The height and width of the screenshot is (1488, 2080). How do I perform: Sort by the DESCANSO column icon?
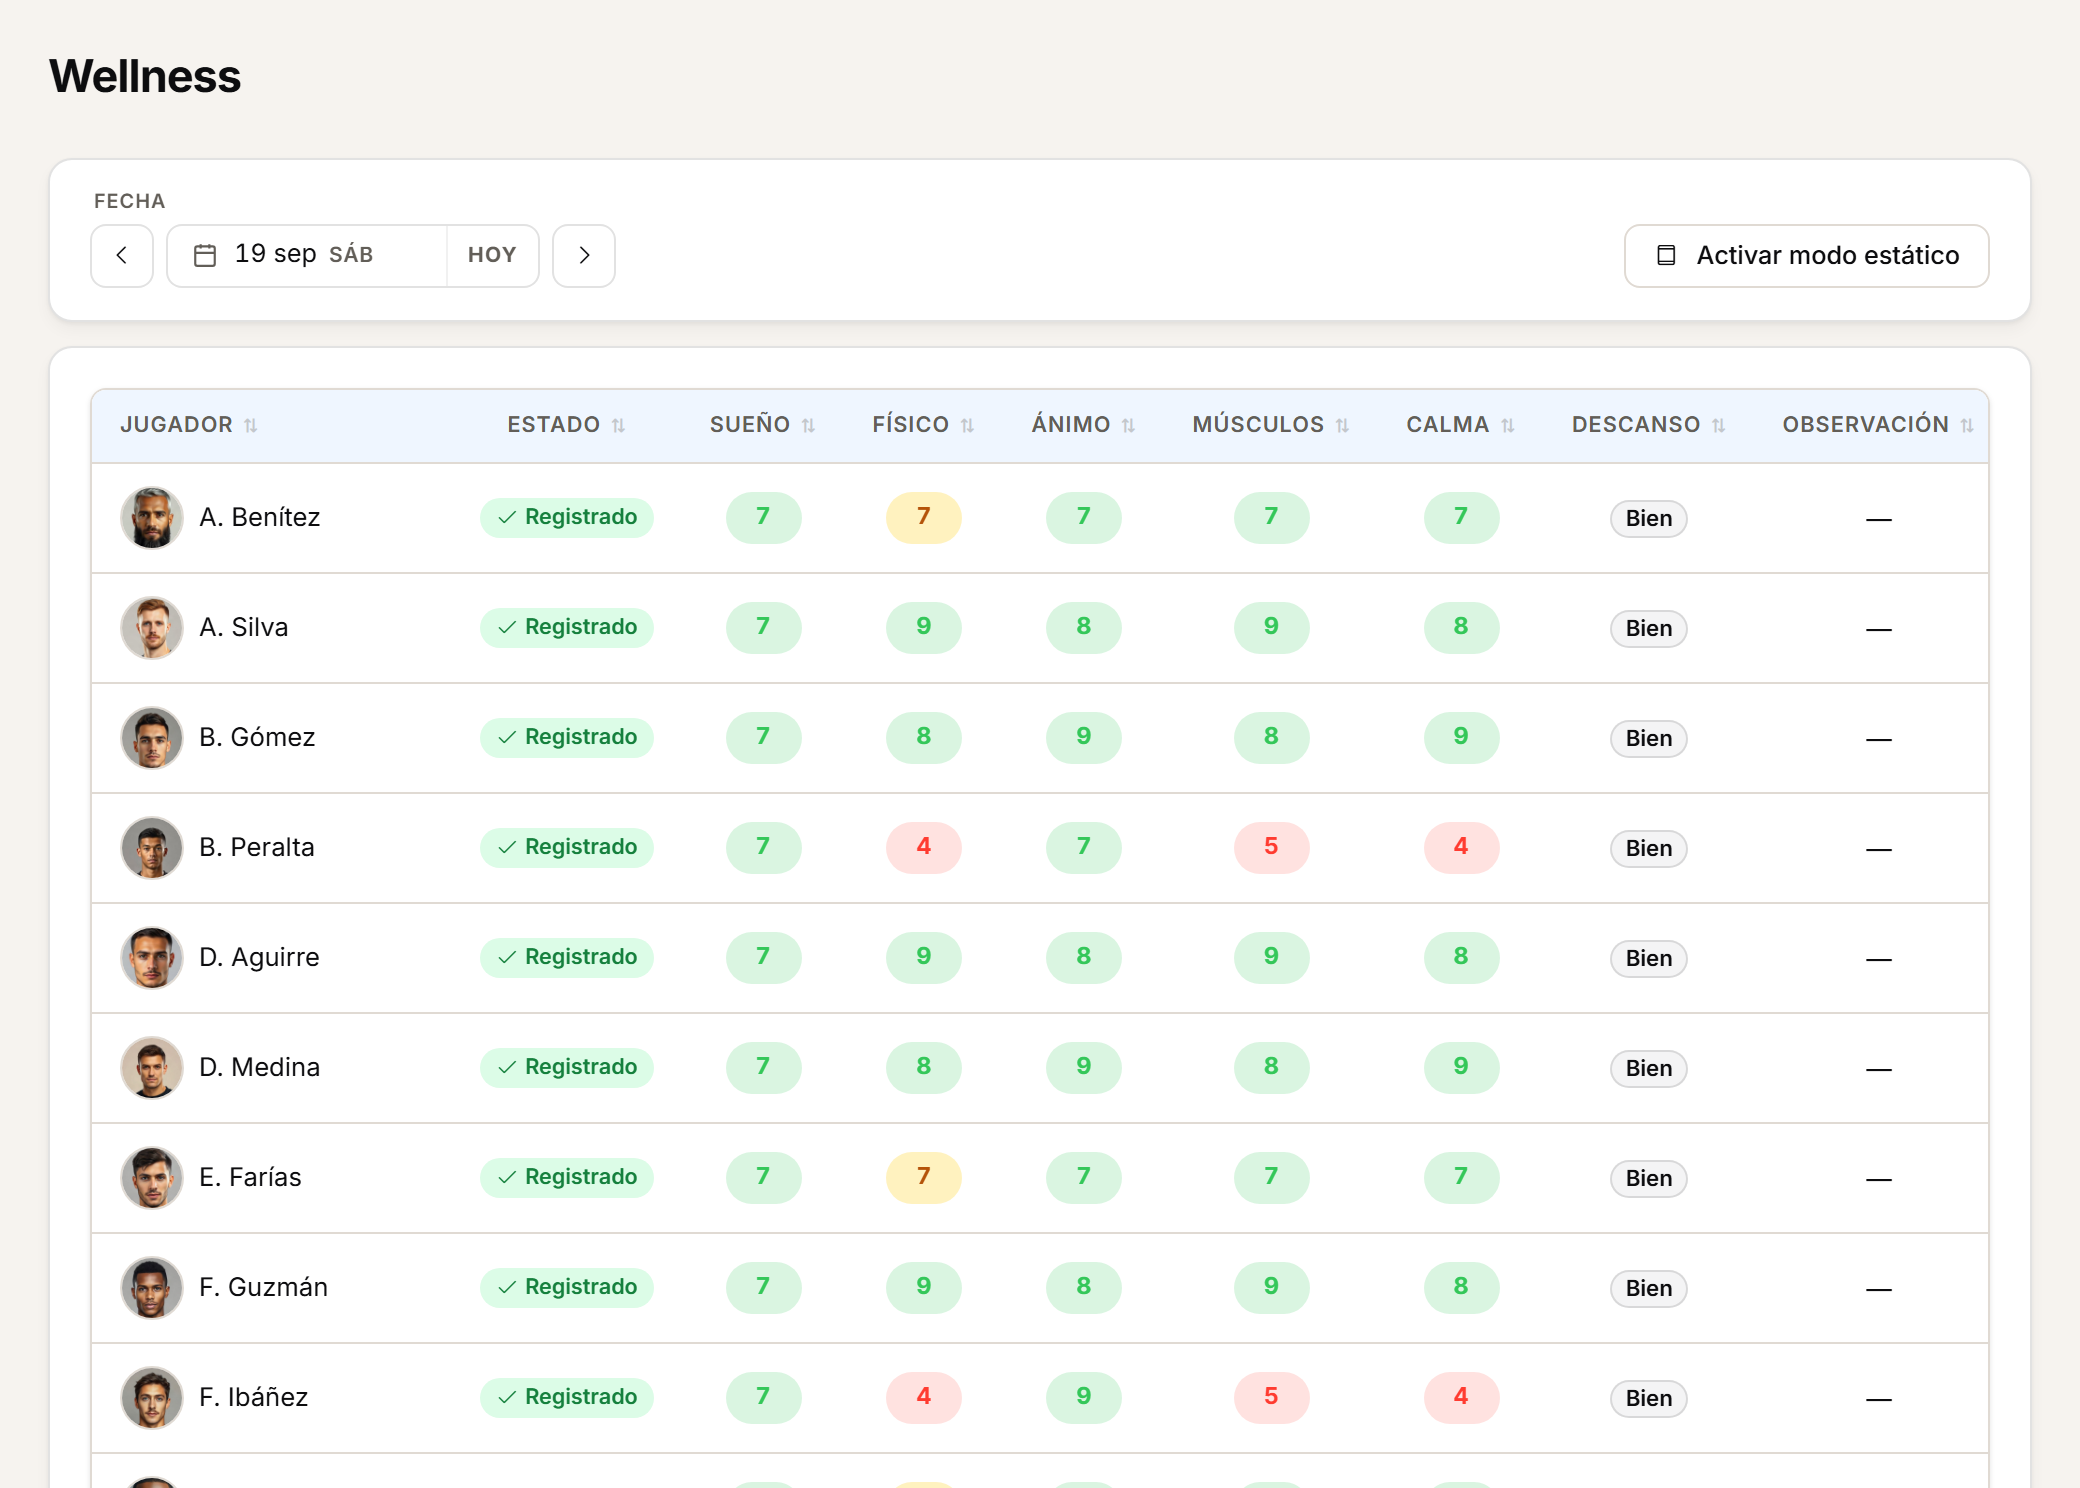click(1719, 426)
